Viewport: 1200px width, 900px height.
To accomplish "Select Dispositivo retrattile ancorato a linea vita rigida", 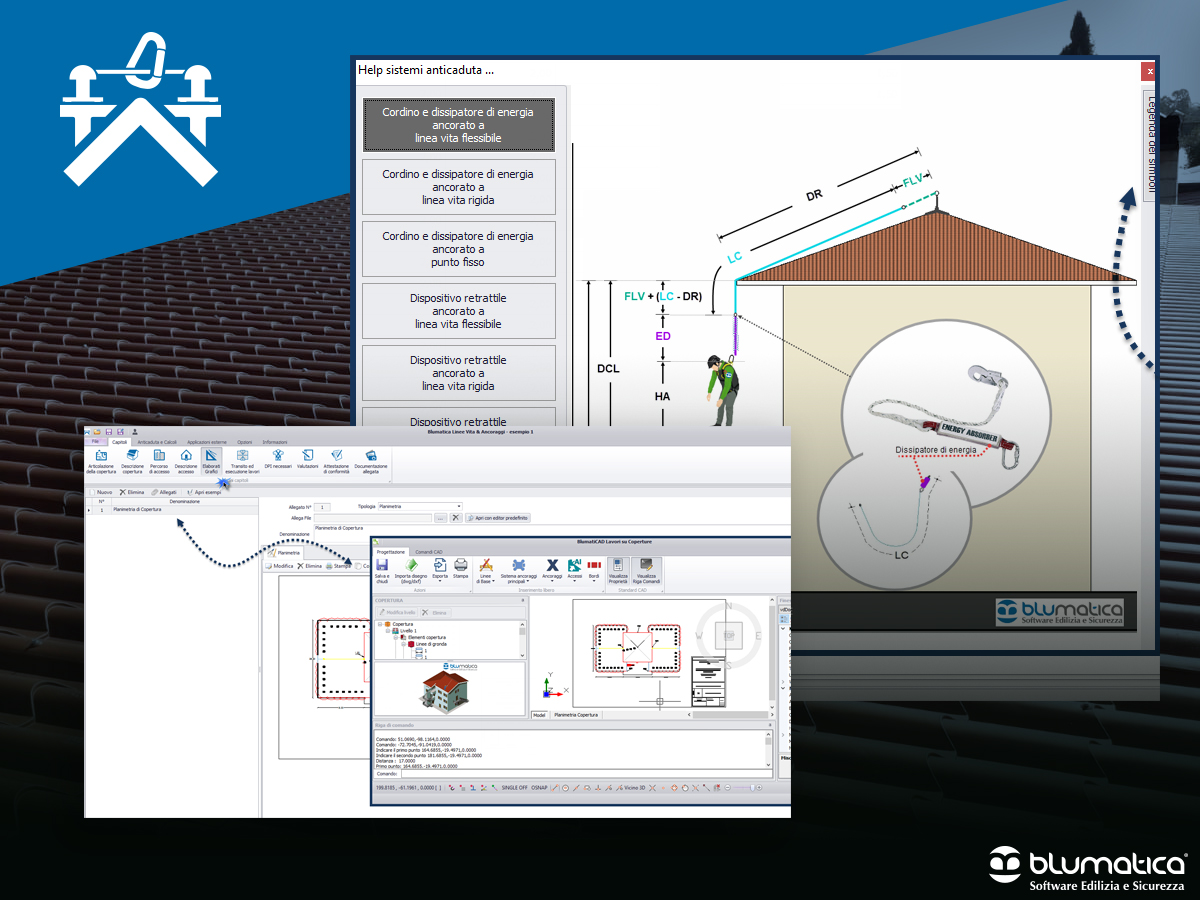I will pos(458,373).
